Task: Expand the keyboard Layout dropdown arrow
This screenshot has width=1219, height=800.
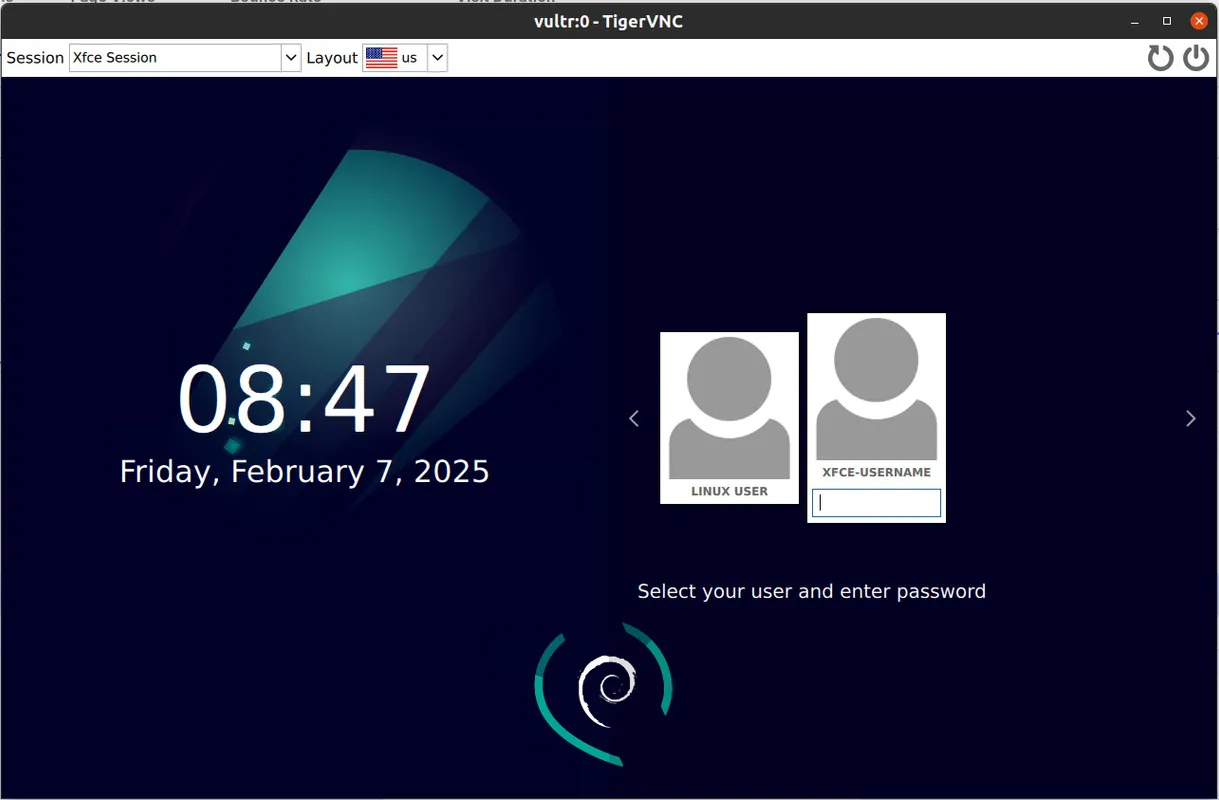Action: tap(437, 58)
